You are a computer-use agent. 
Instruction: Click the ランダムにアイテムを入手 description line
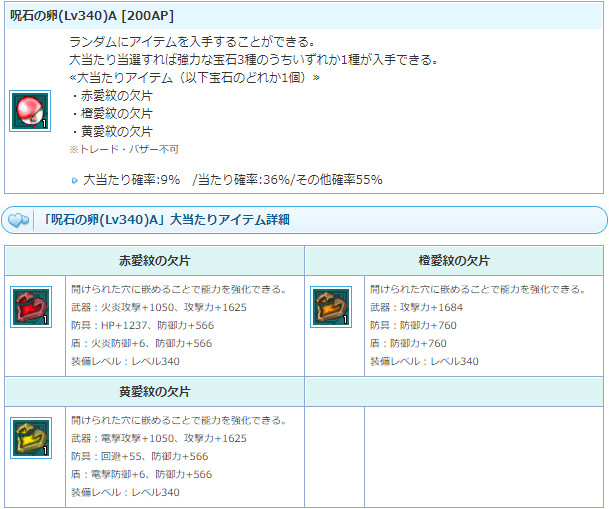tap(192, 42)
